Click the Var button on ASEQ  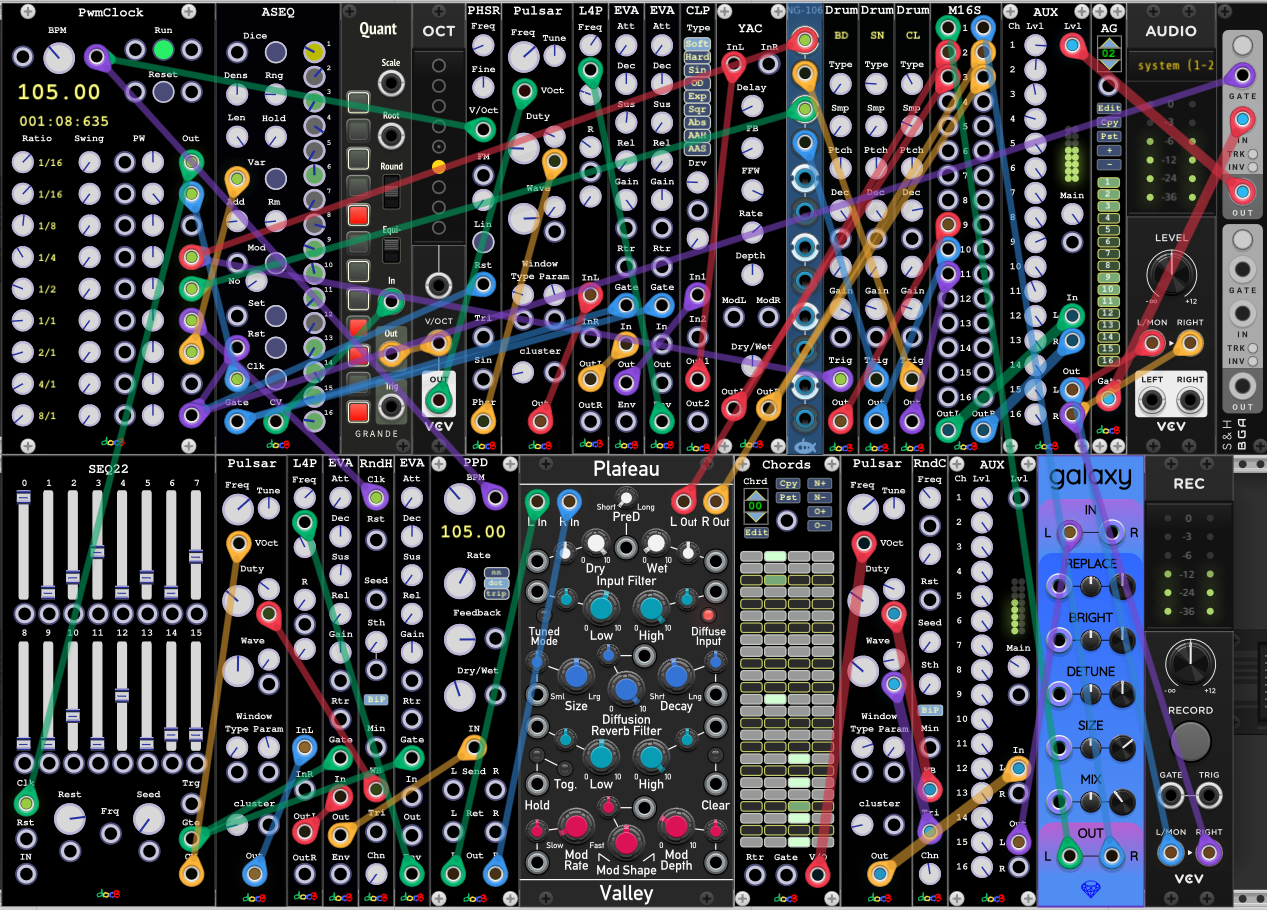coord(276,178)
